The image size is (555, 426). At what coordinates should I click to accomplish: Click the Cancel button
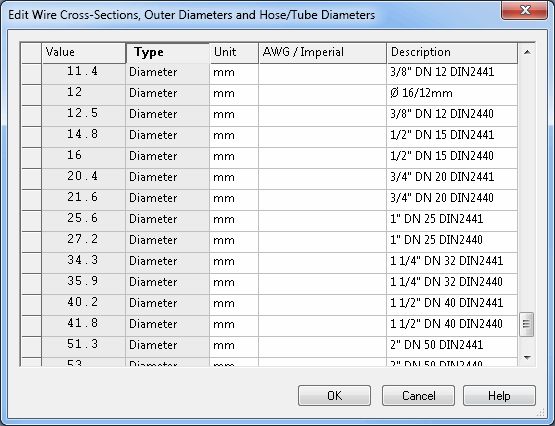pos(418,395)
